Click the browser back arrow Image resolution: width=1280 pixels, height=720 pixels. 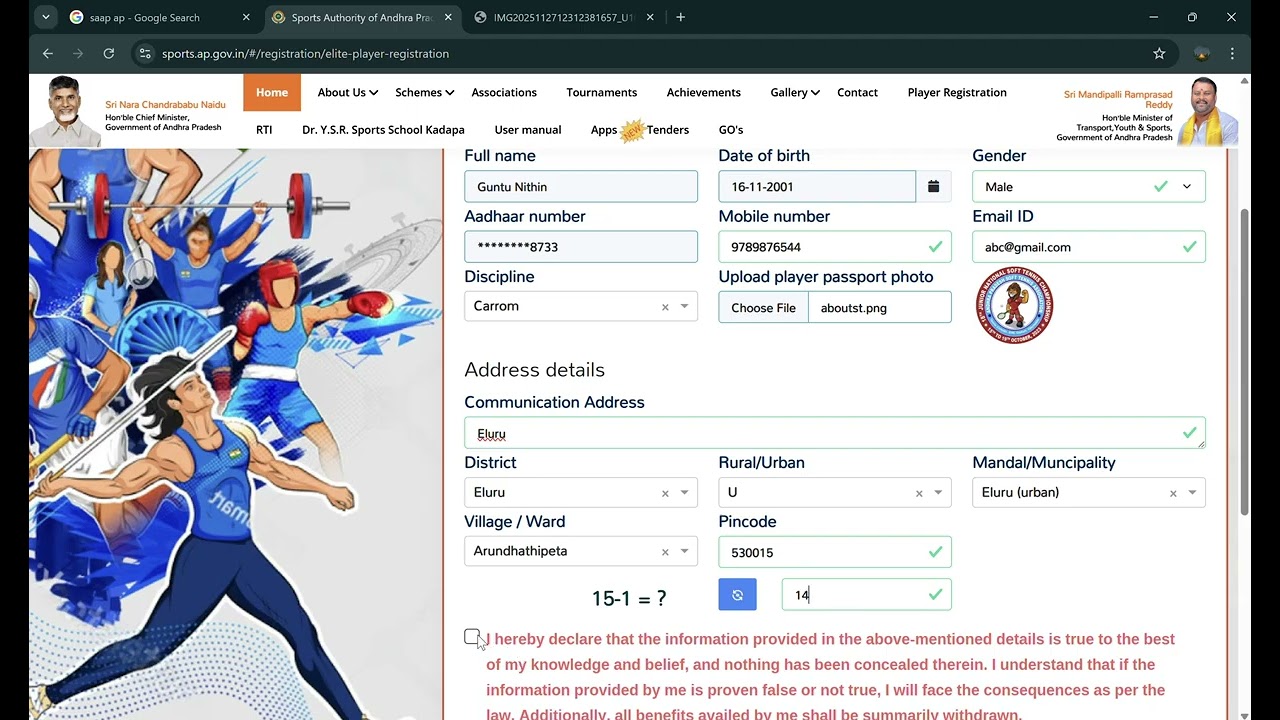pos(47,53)
